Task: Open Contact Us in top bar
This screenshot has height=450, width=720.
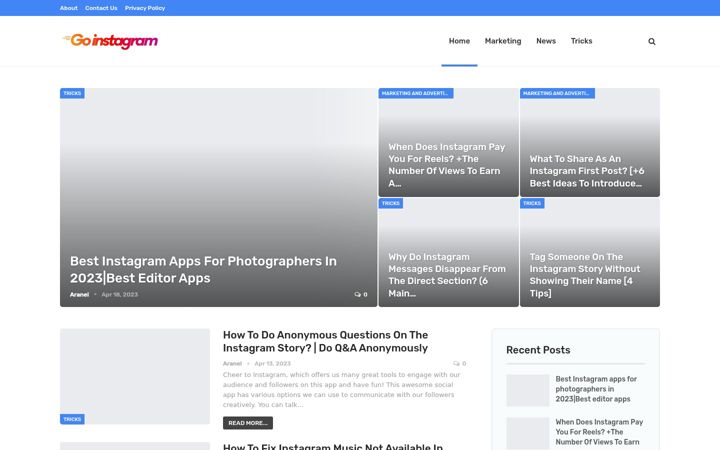Action: coord(101,8)
